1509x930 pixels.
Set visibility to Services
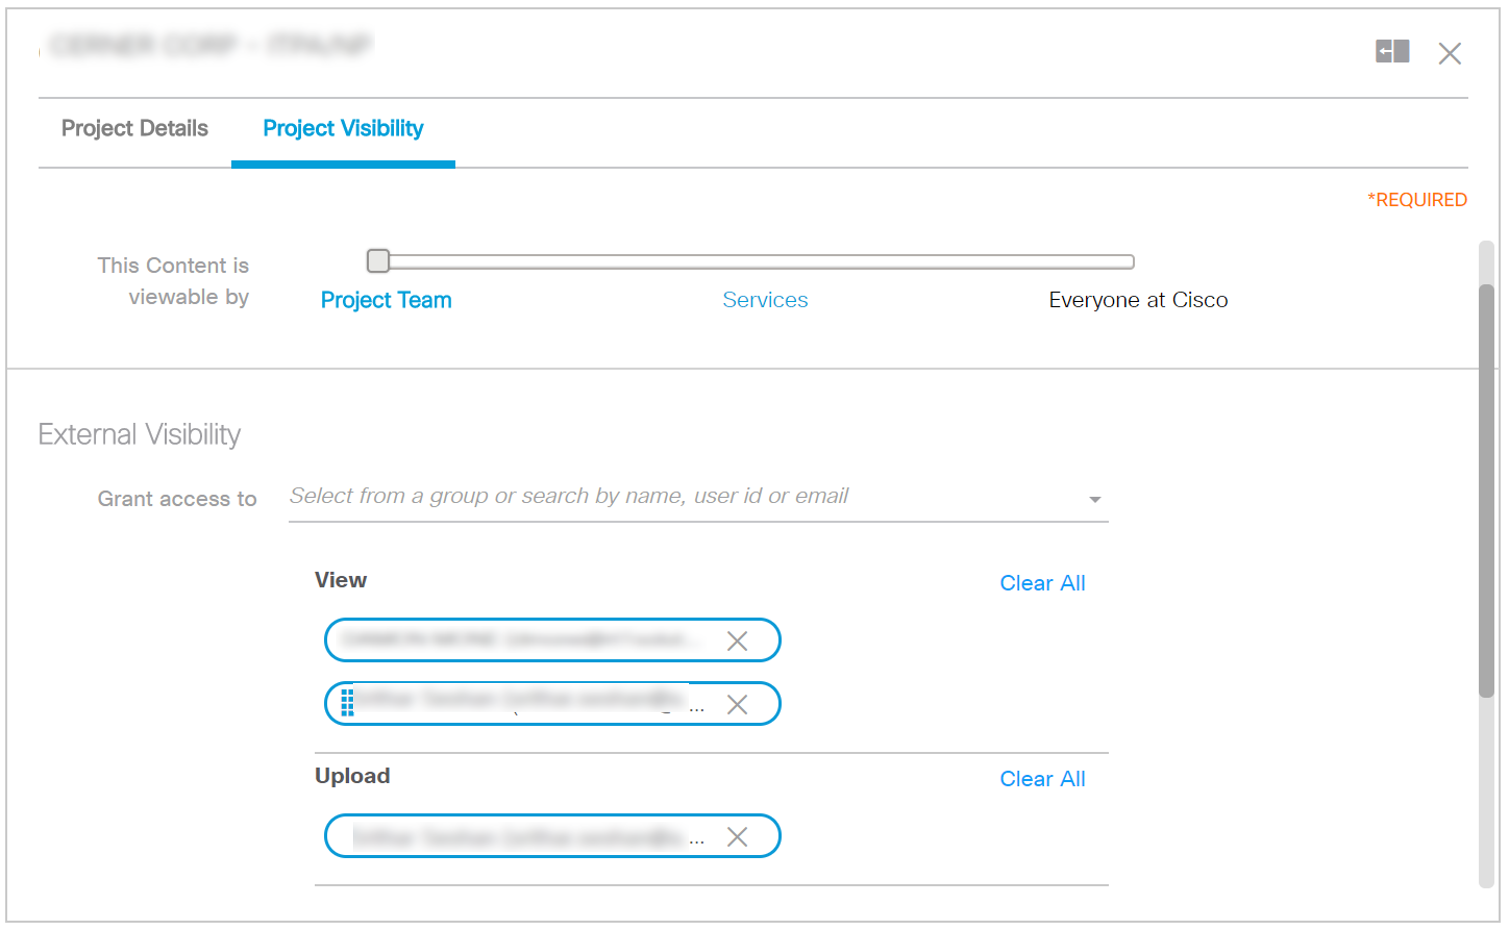(765, 300)
